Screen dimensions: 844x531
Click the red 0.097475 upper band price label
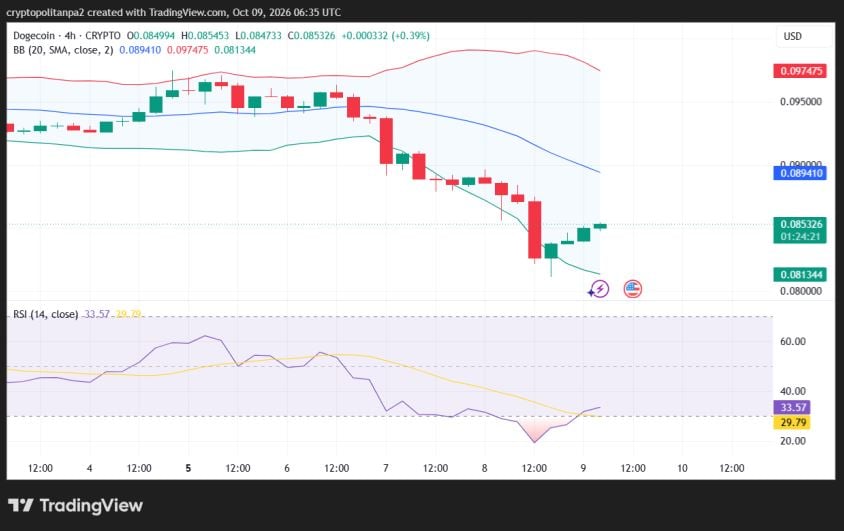pos(800,71)
